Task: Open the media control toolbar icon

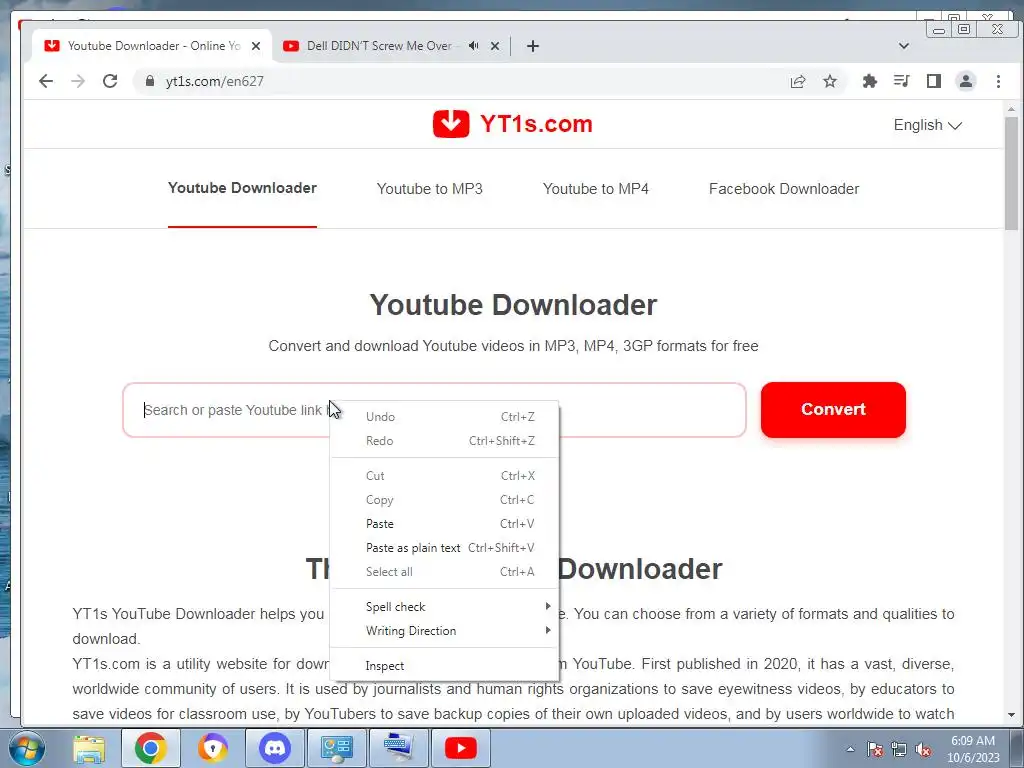Action: point(901,81)
